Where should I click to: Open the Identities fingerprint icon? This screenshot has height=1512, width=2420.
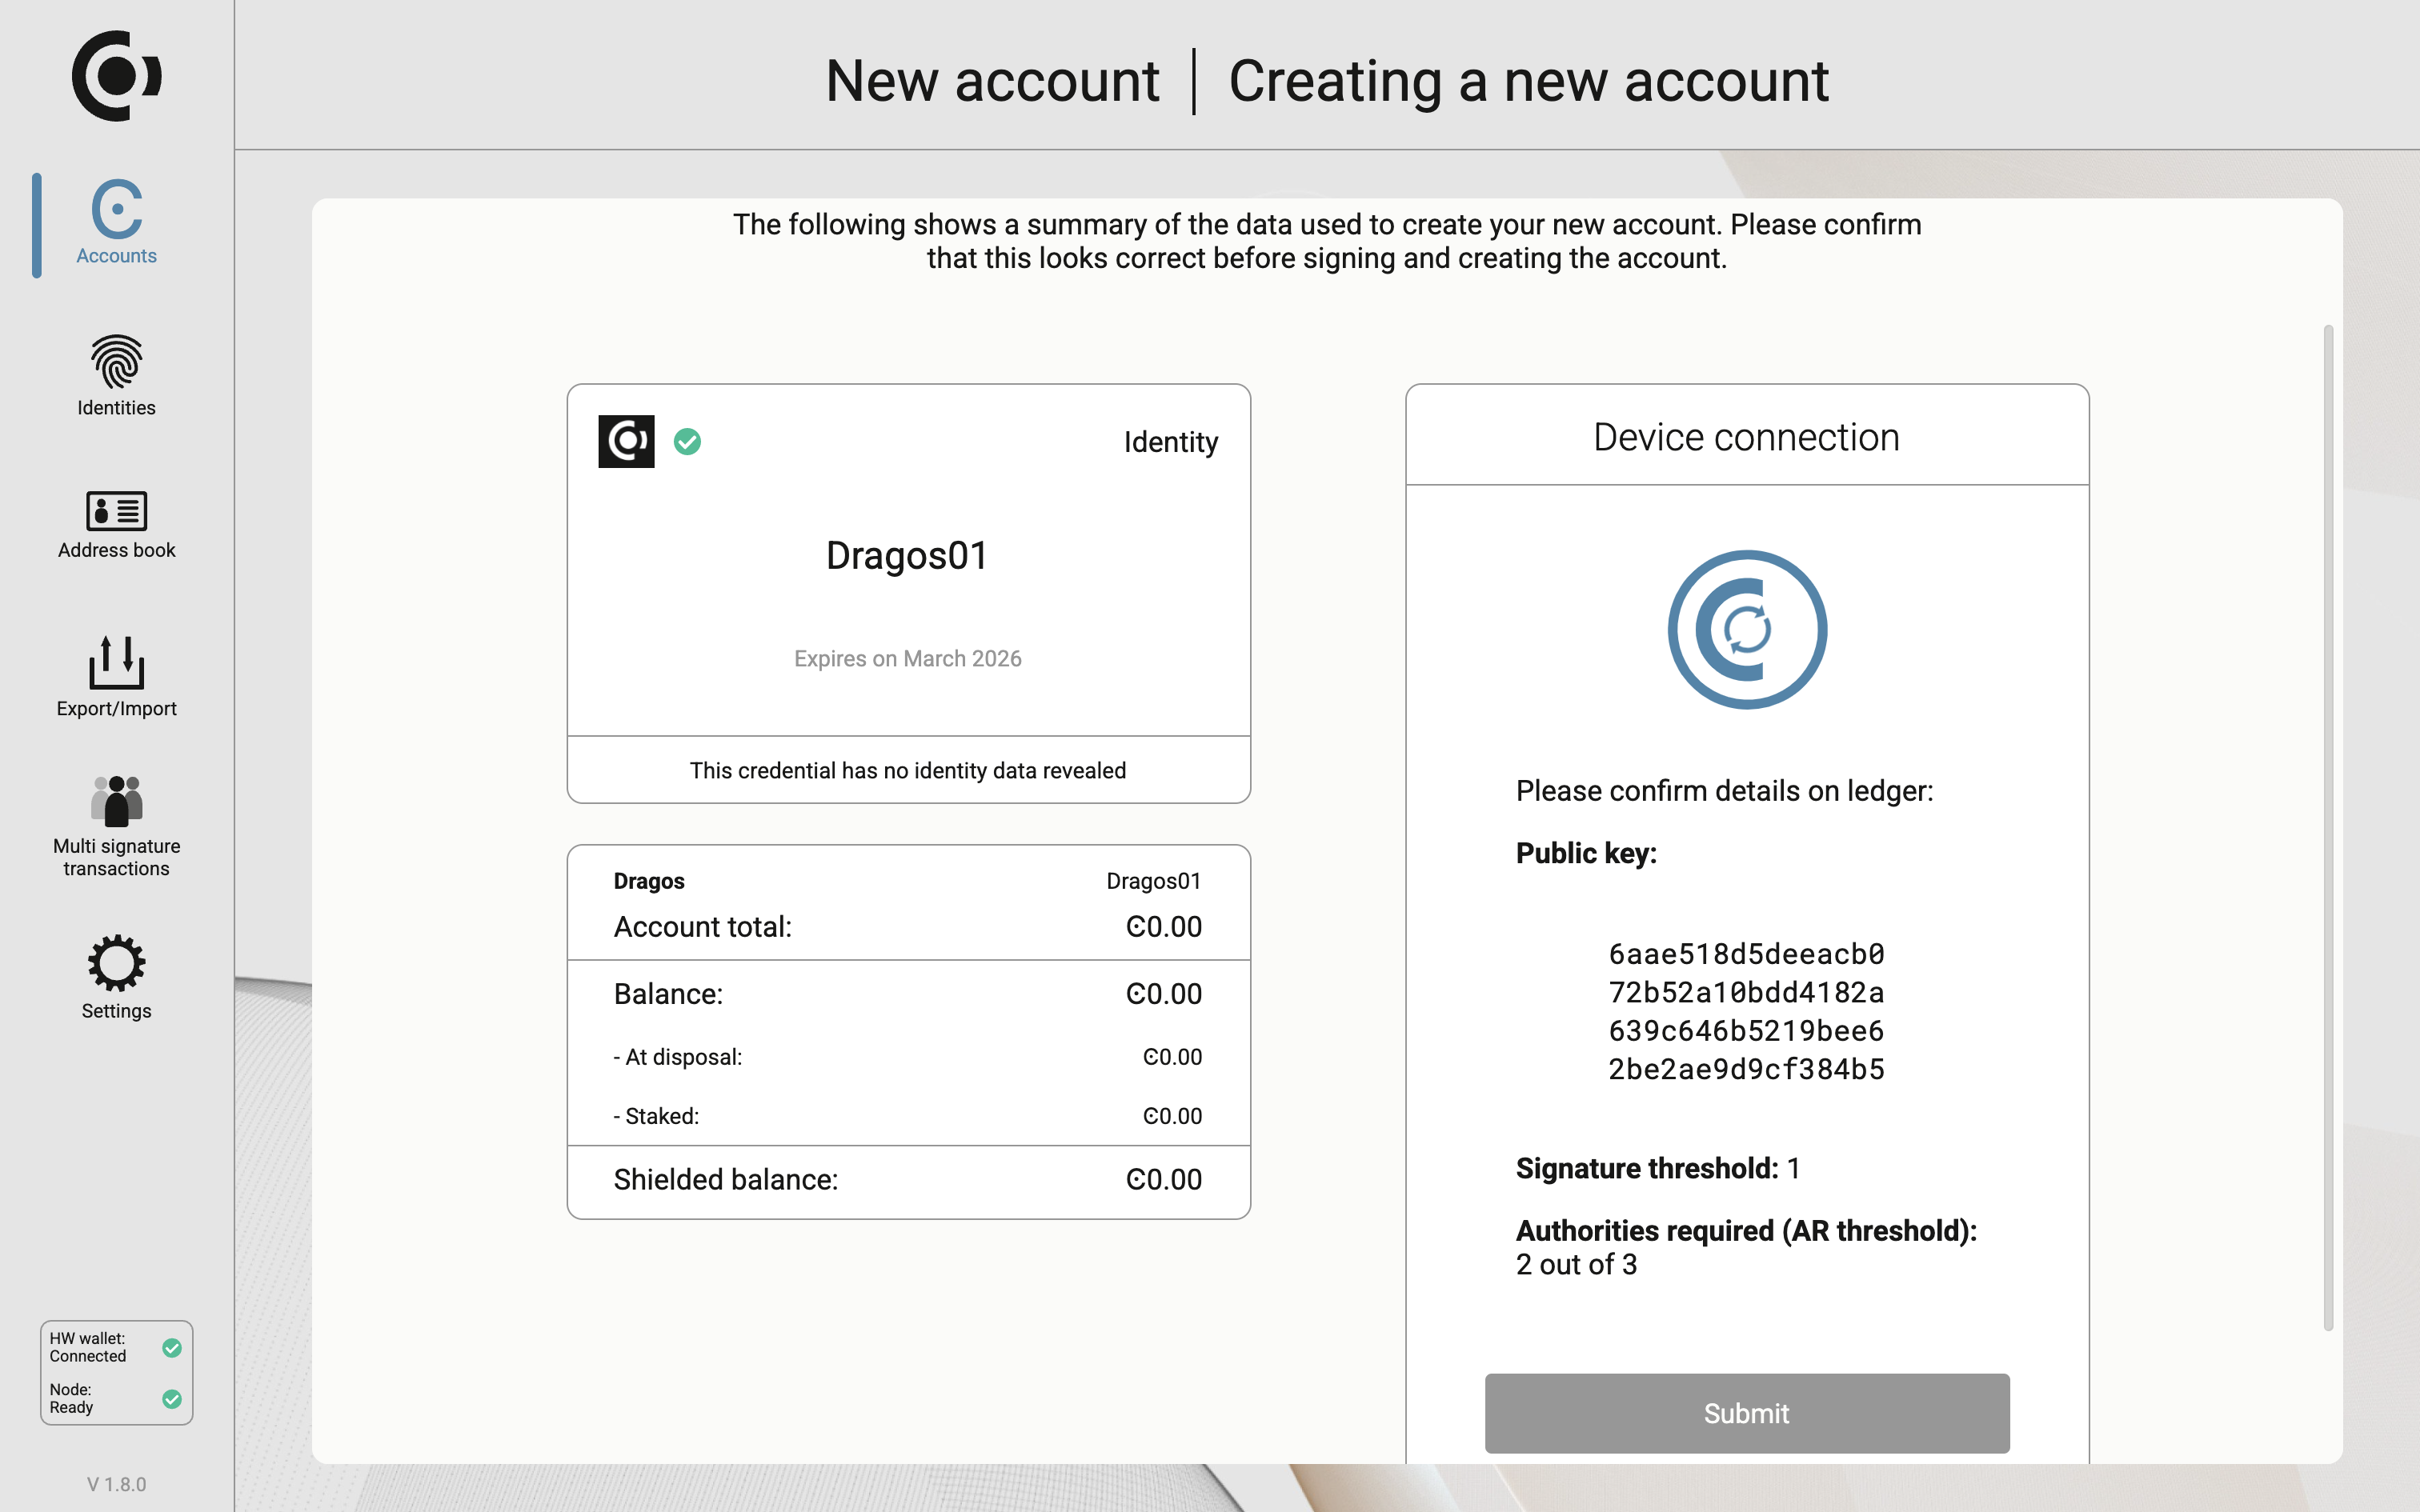point(116,361)
